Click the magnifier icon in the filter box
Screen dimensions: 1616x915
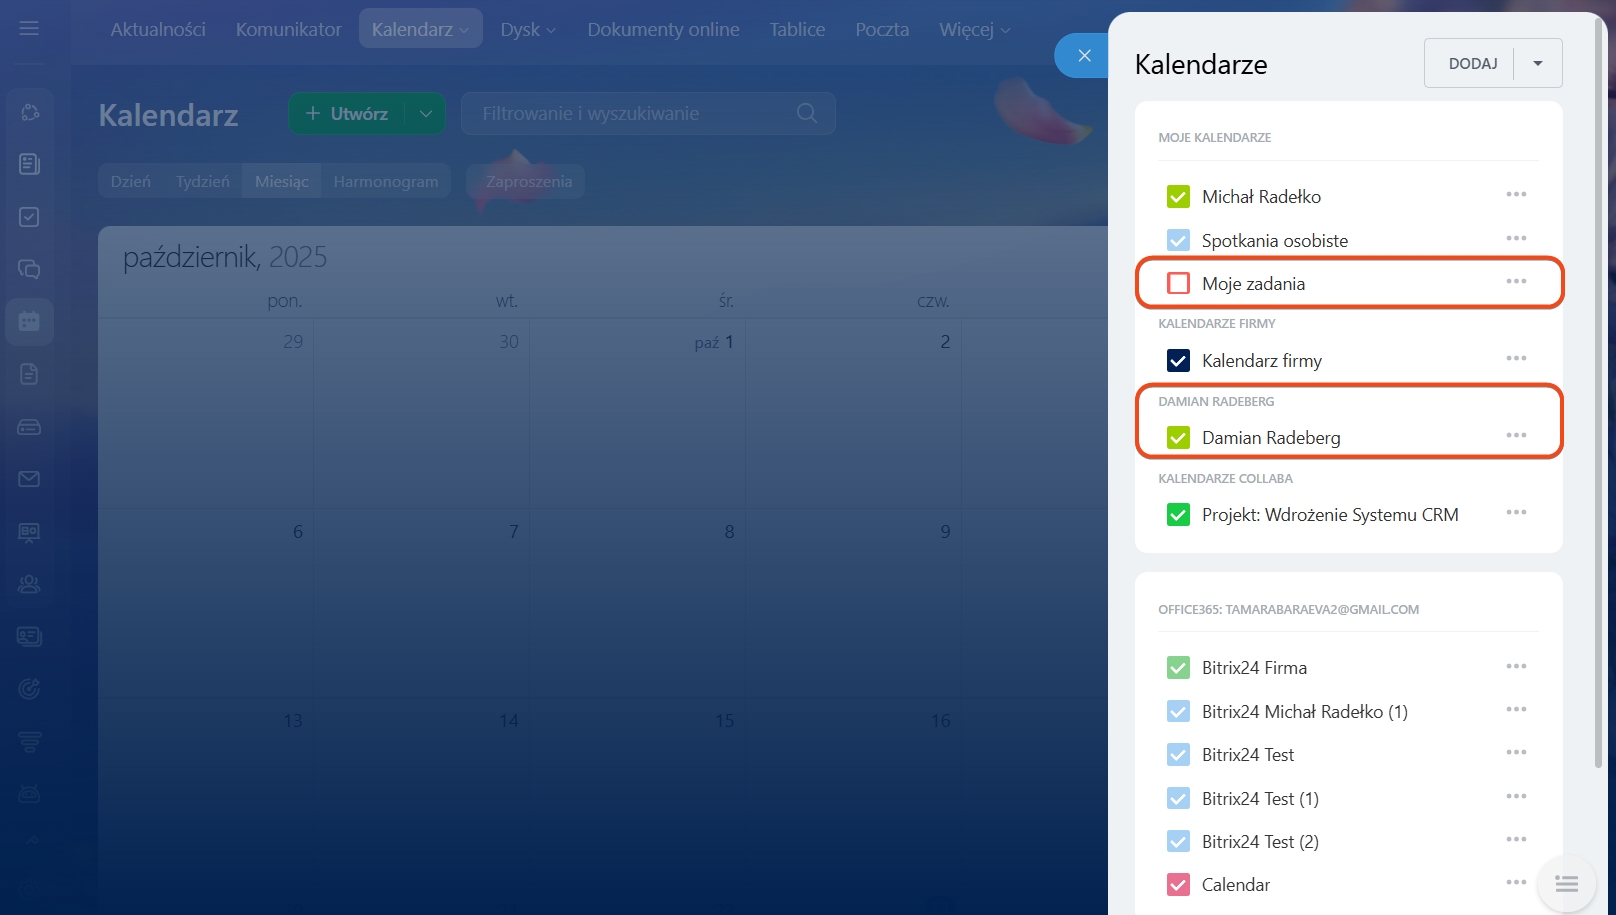(x=807, y=113)
